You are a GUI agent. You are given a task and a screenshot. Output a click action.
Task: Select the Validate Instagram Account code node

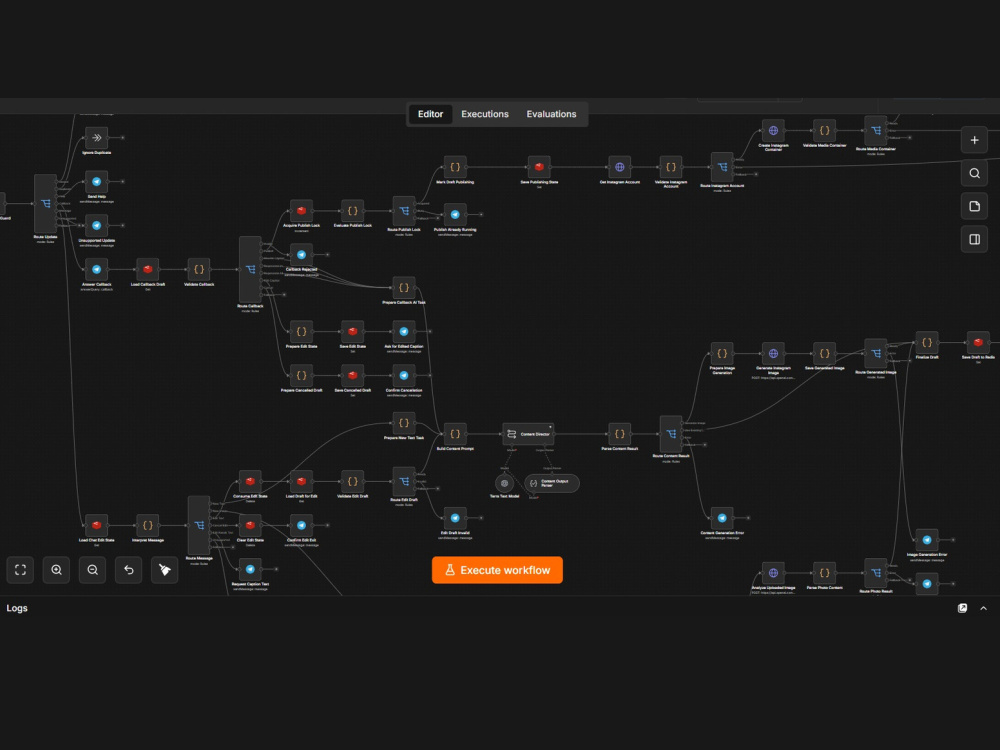(671, 167)
